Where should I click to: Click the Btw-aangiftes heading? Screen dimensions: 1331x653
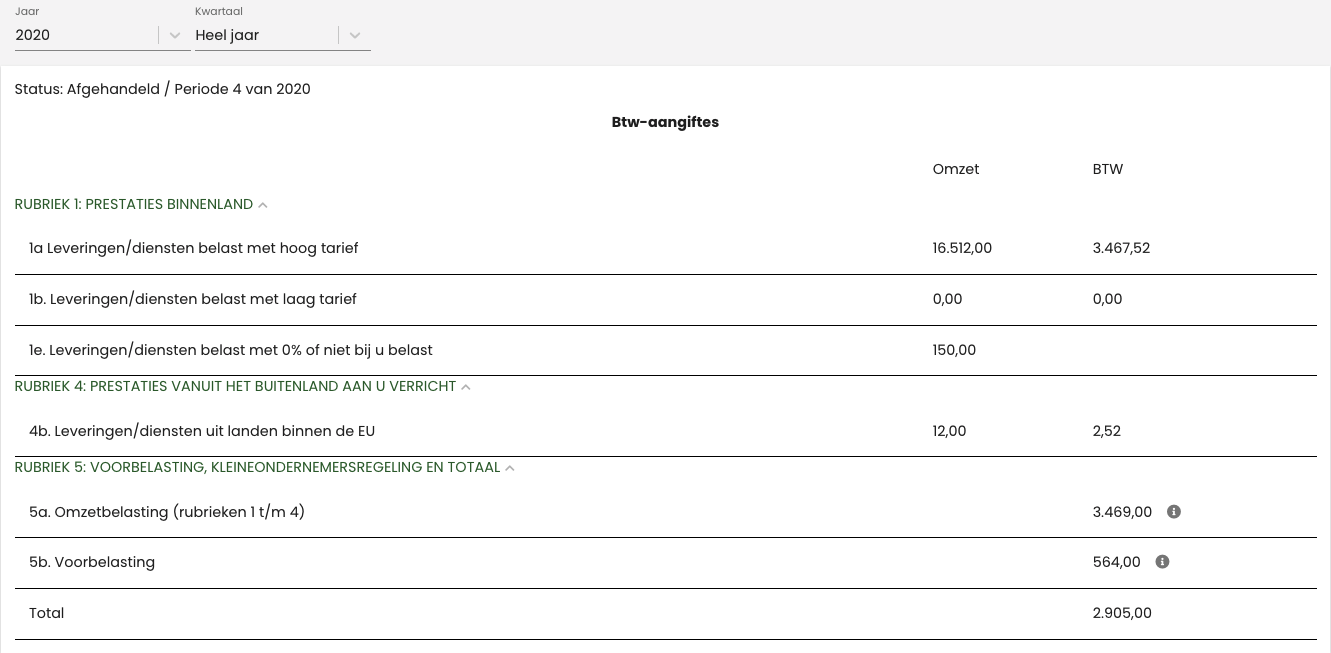click(x=665, y=122)
